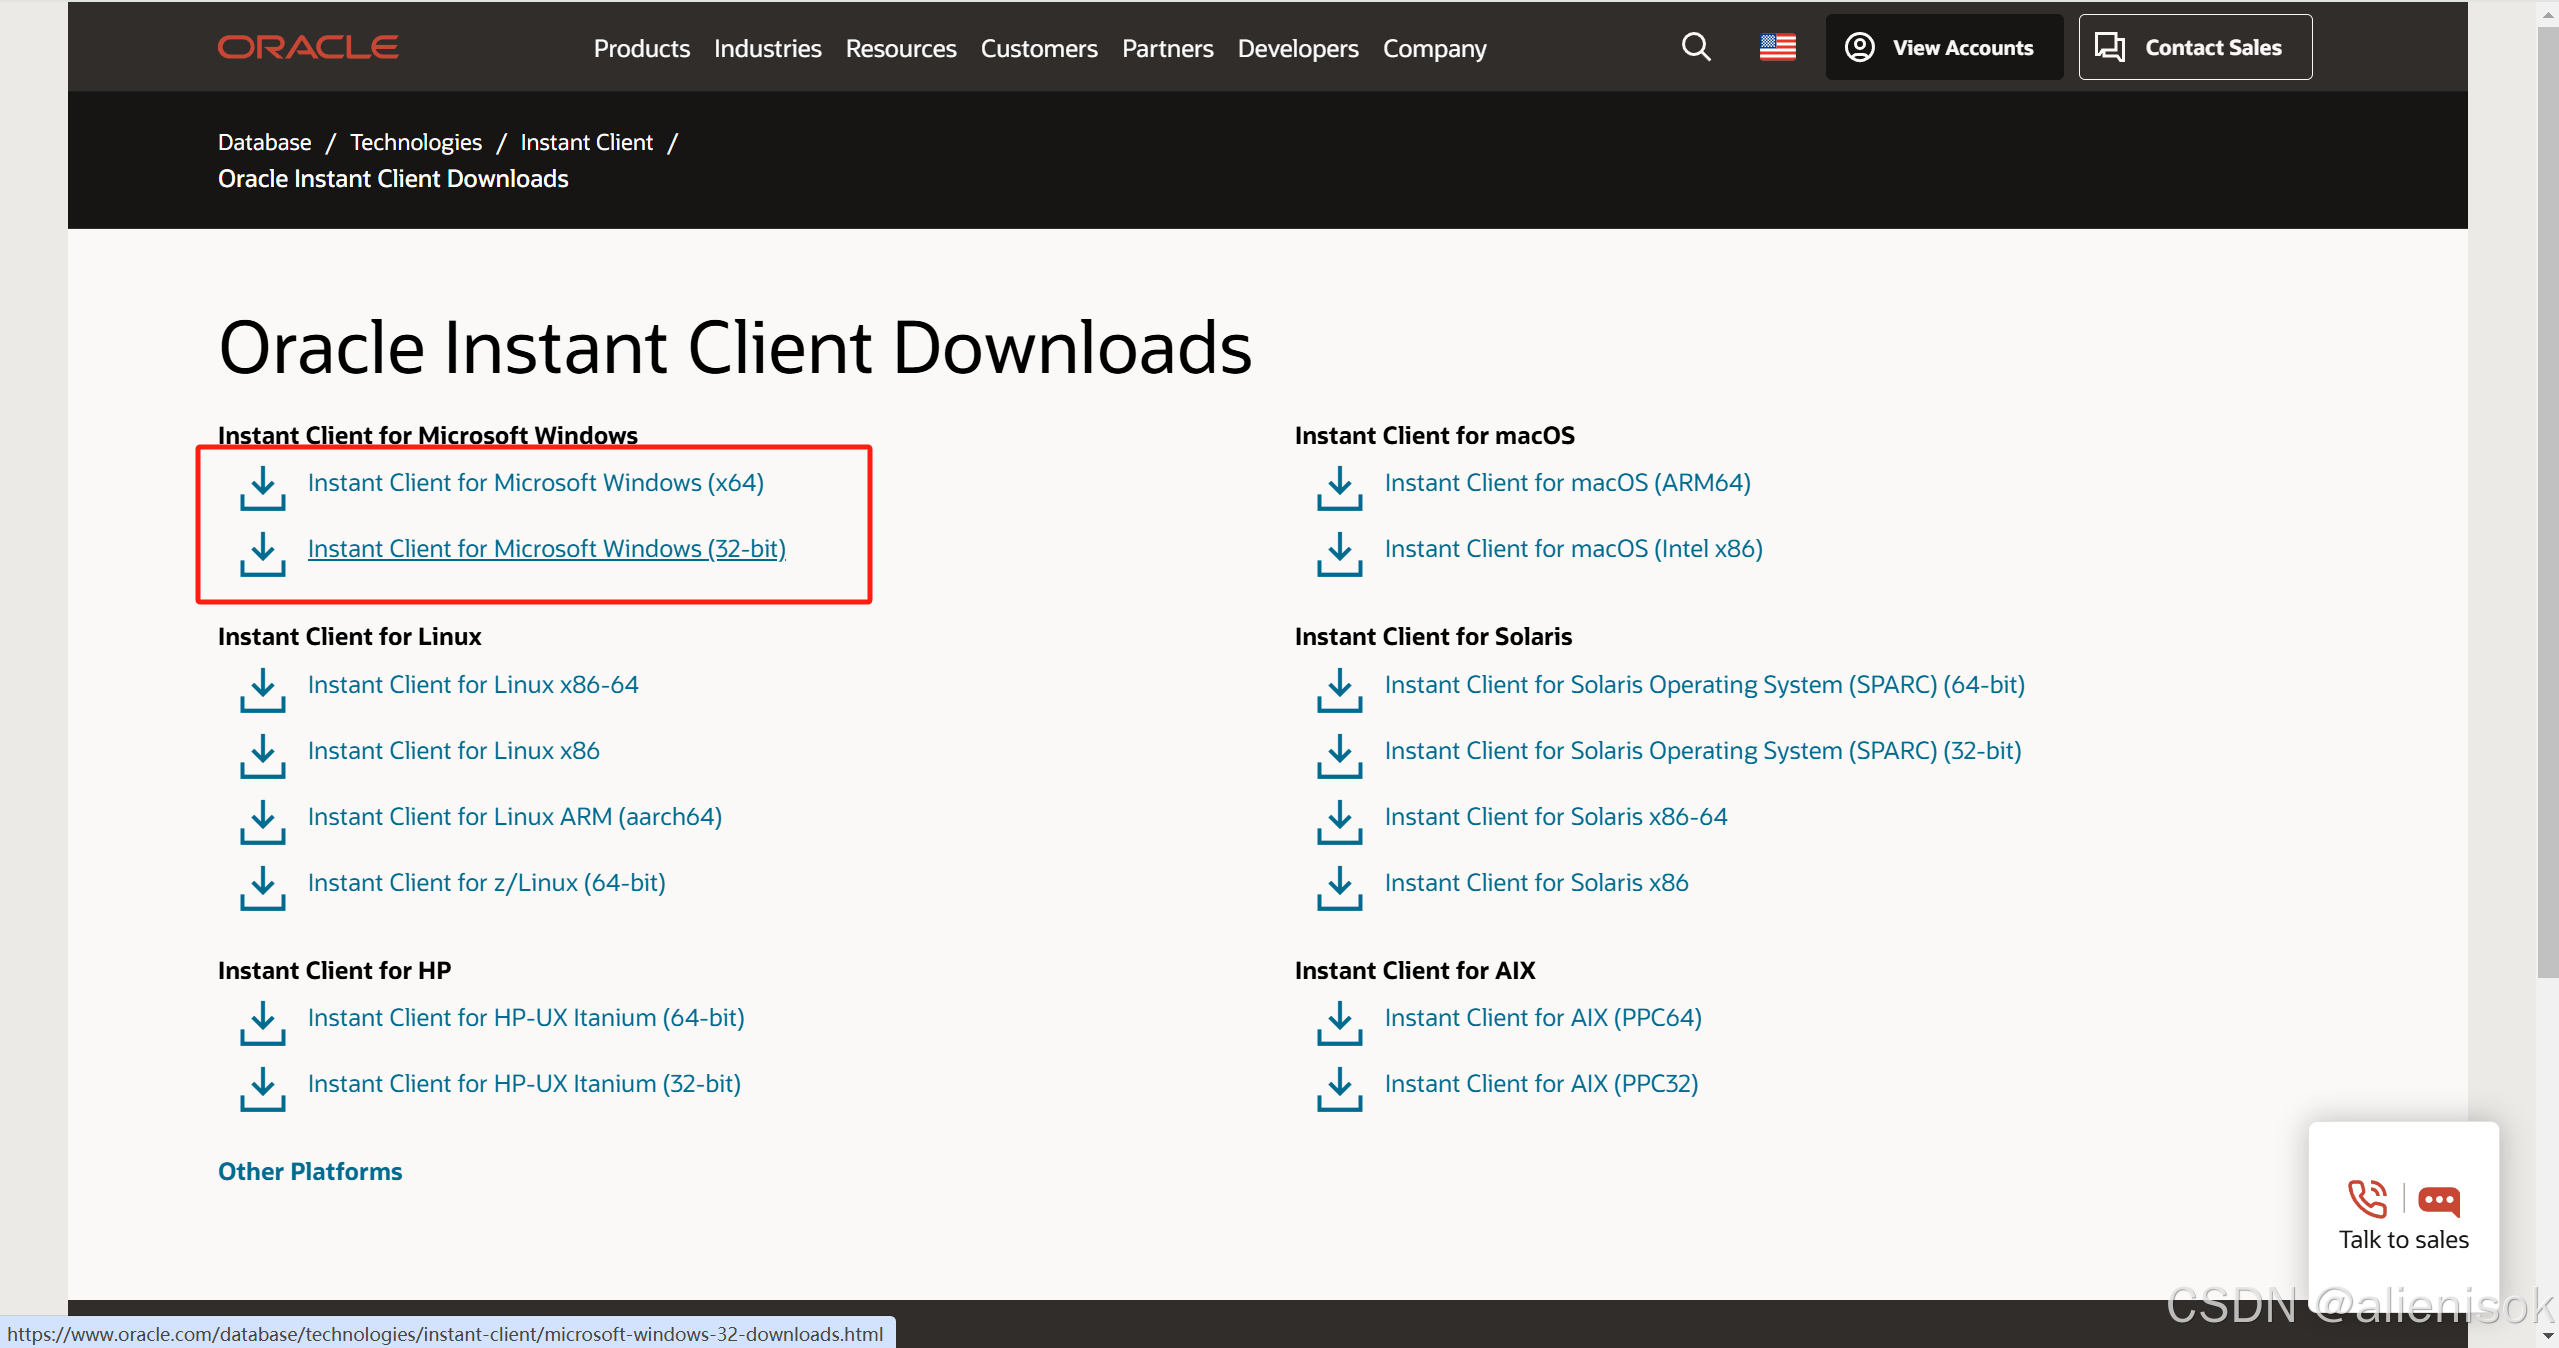This screenshot has width=2559, height=1348.
Task: Expand the Other Platforms section
Action: point(310,1171)
